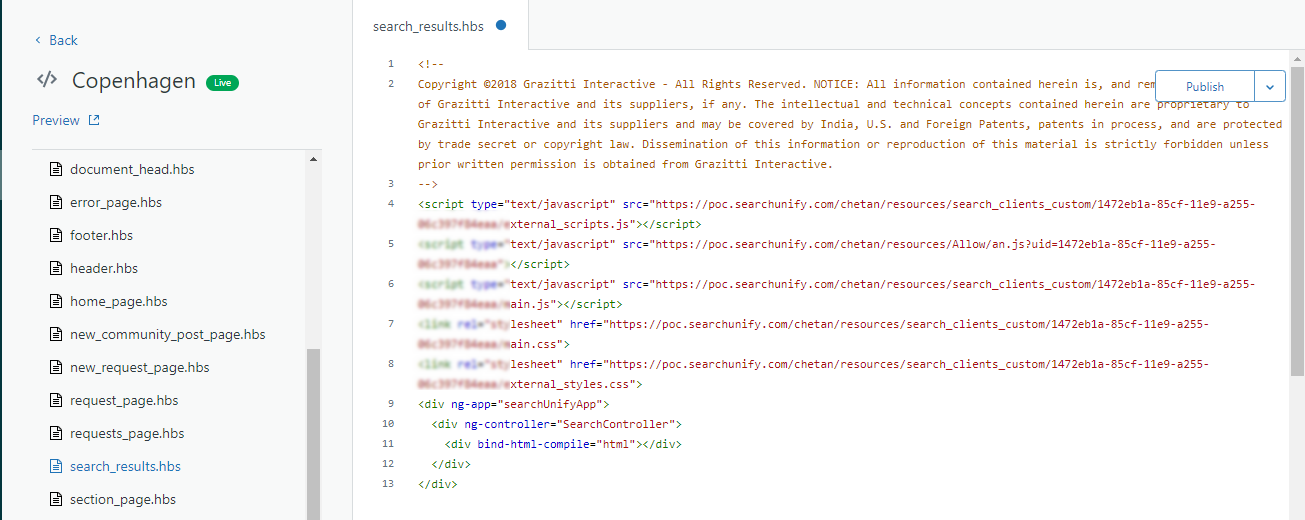The image size is (1305, 520).
Task: Open new_community_post_page.hbs template
Action: 167,334
